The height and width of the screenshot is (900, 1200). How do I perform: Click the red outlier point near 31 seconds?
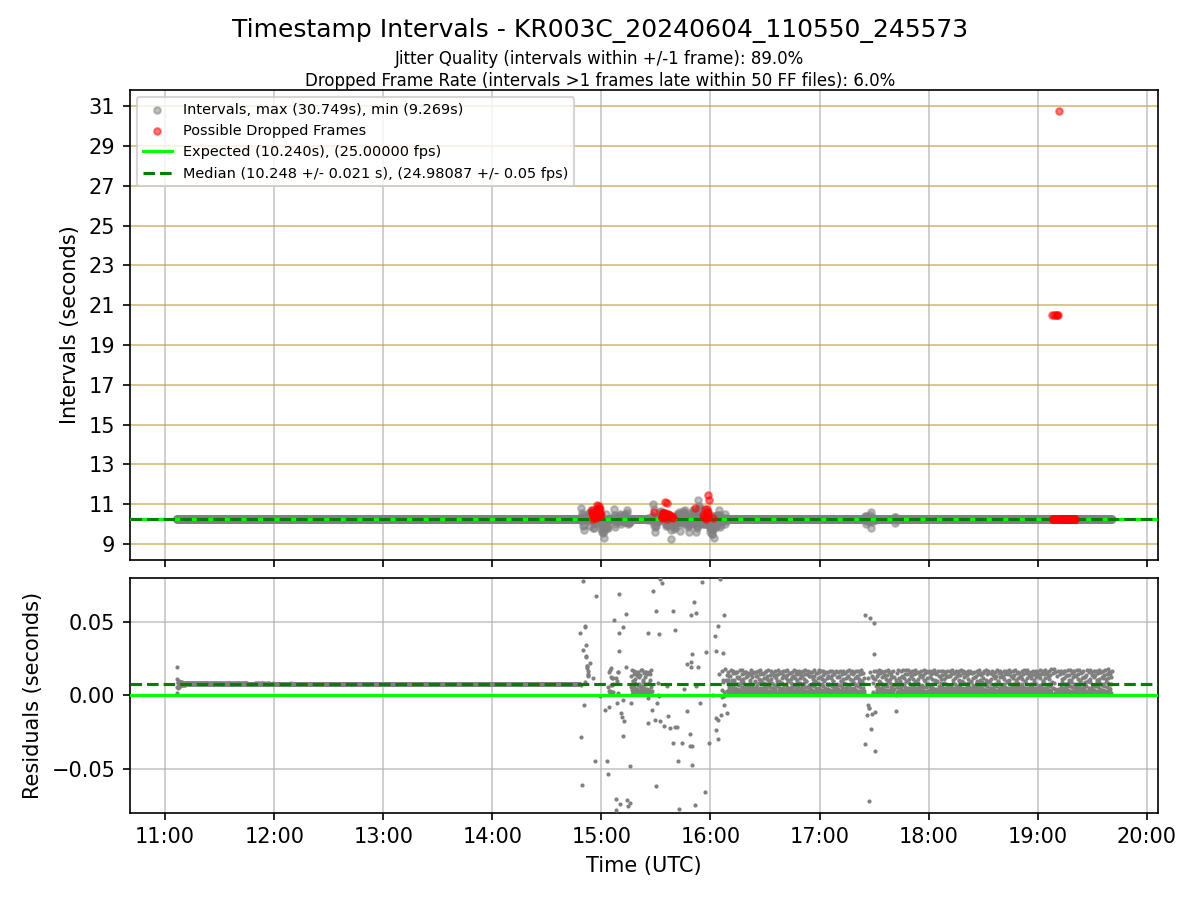(x=1059, y=111)
